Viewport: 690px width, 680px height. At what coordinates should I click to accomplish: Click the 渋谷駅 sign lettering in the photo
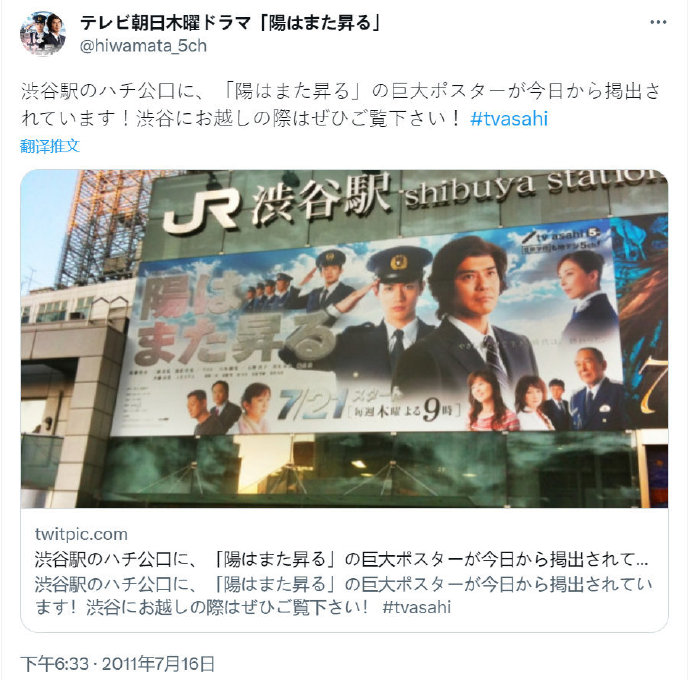click(321, 198)
